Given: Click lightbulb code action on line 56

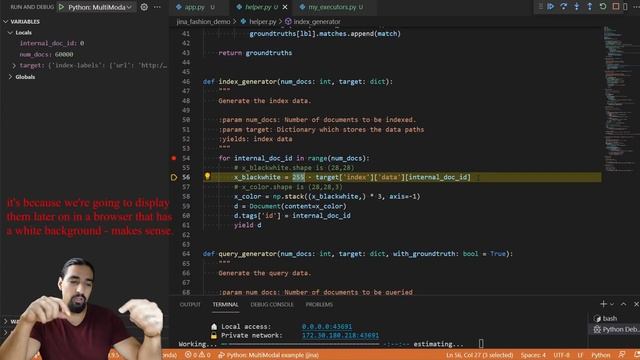Looking at the screenshot, I should click(x=207, y=176).
